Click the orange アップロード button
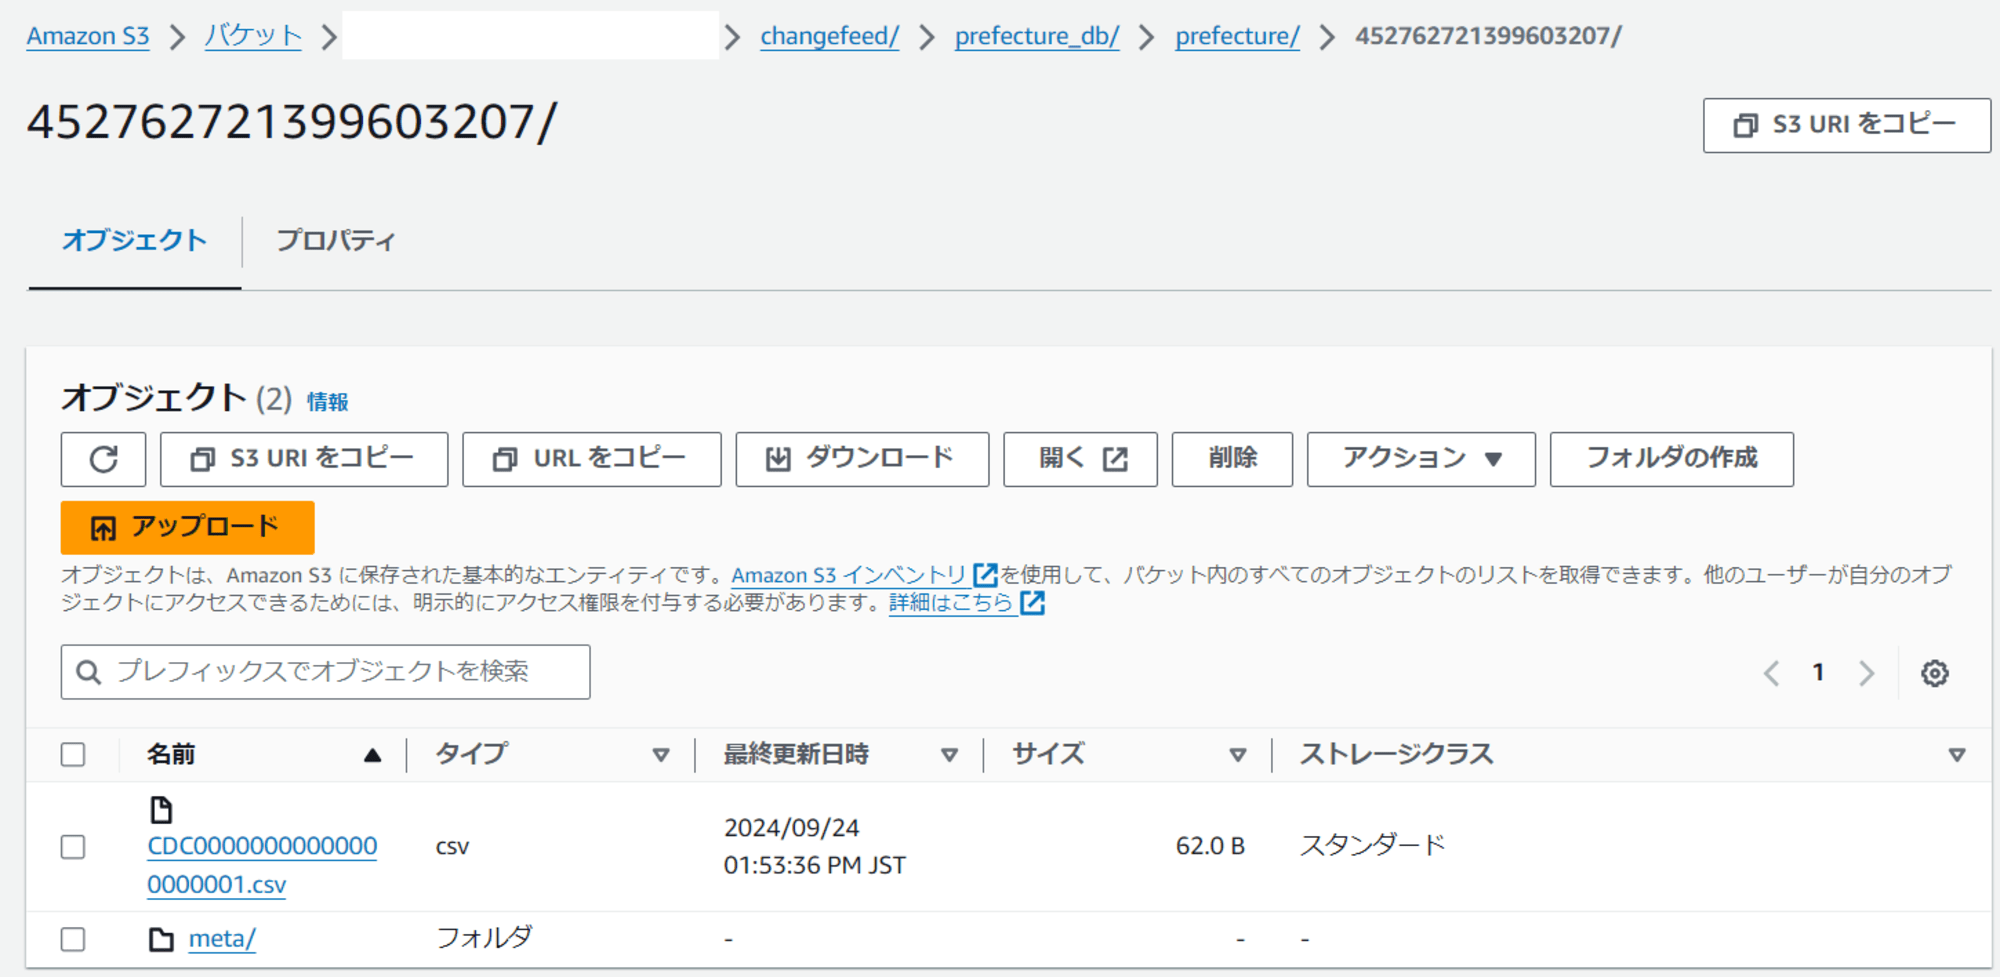Screen dimensions: 2000x977 click(187, 527)
